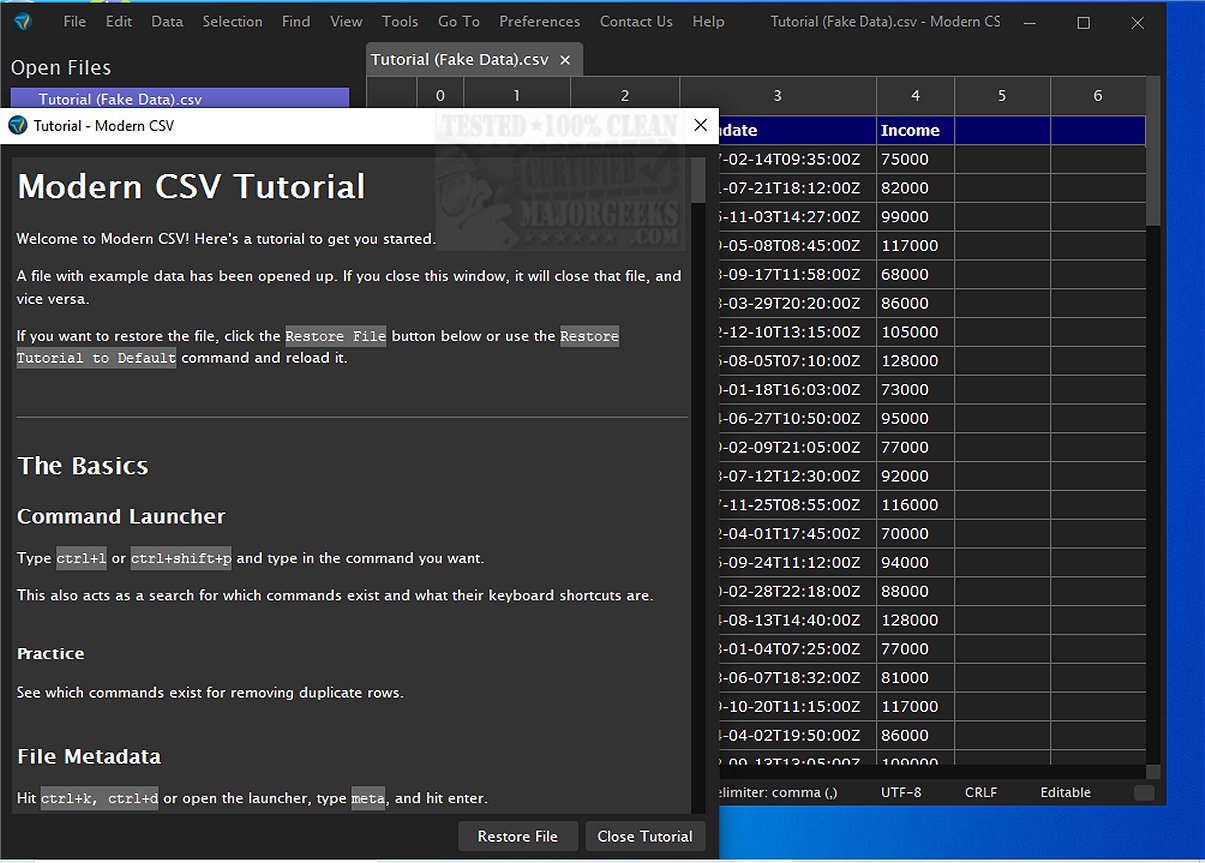Click the date cell ending 02-14T09:35:00Z
Screen dimensions: 1205x863
797,159
